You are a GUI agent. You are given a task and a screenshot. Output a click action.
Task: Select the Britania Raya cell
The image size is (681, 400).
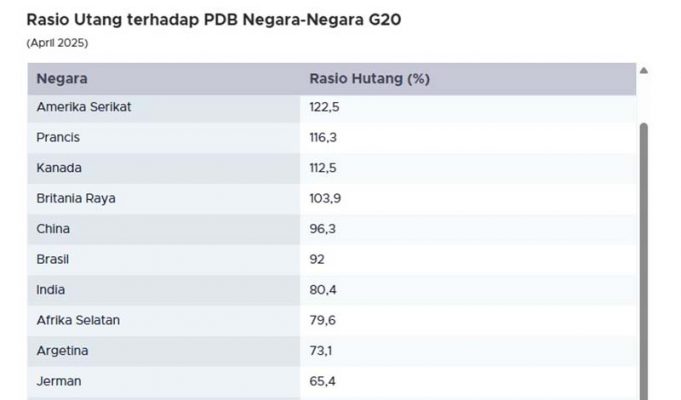coord(76,198)
